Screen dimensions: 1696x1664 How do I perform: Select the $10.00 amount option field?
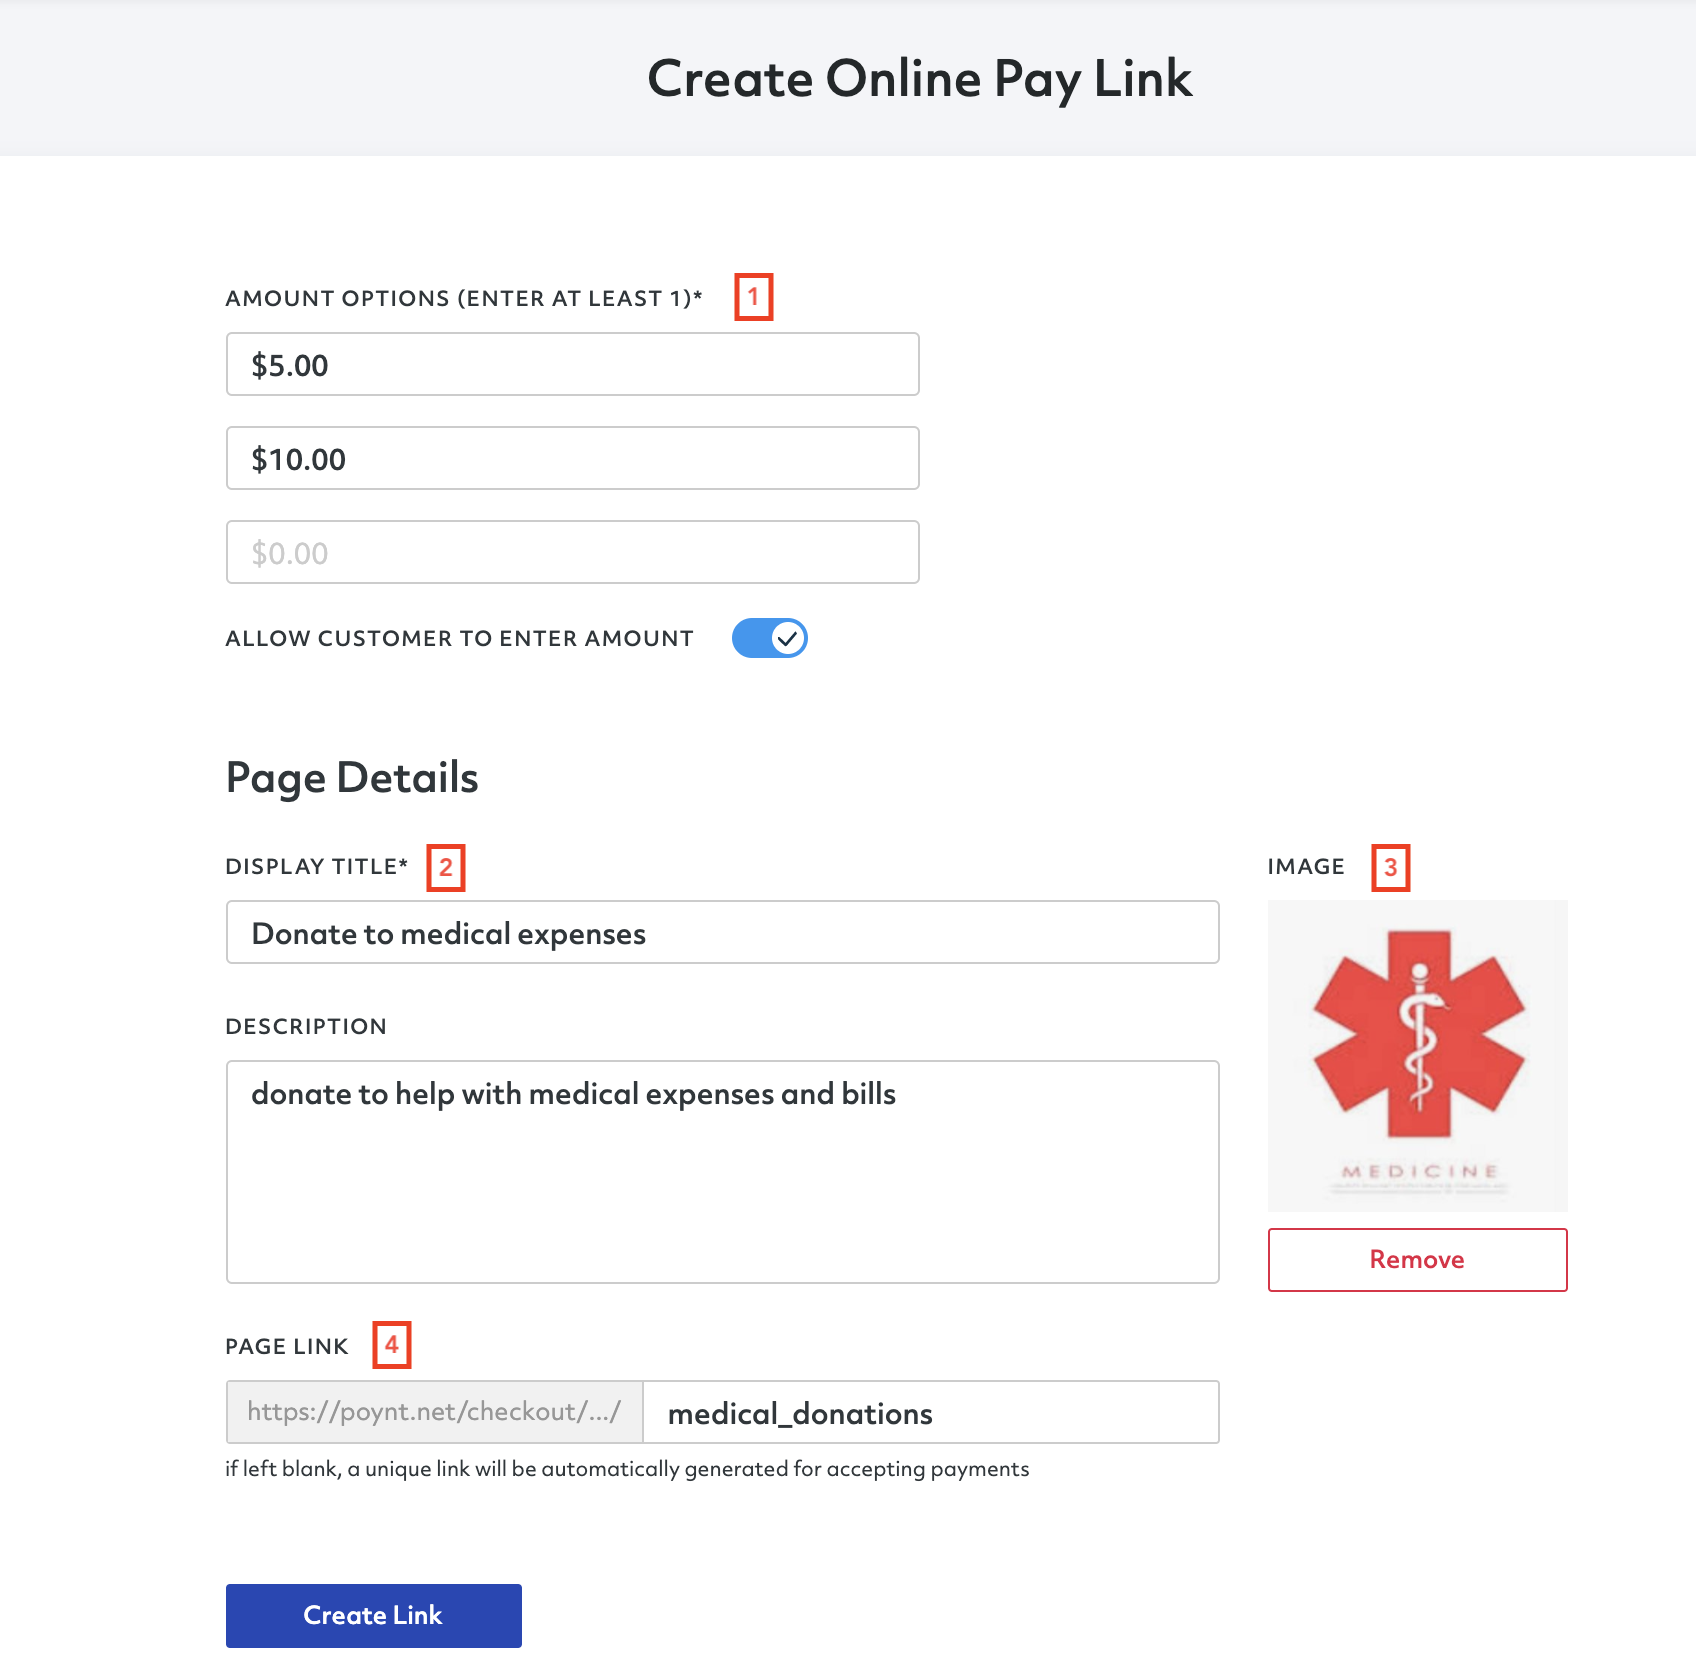(572, 458)
